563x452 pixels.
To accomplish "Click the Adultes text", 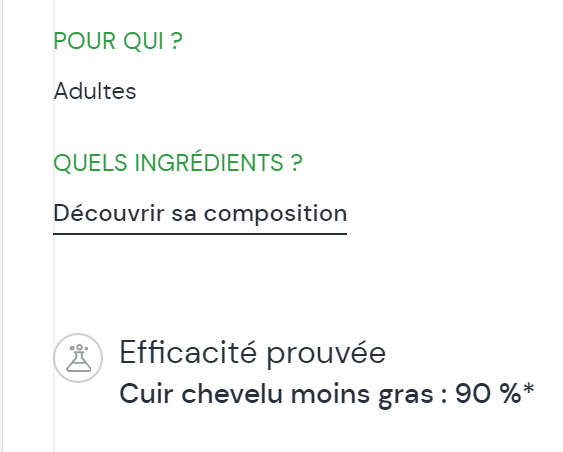I will click(95, 91).
